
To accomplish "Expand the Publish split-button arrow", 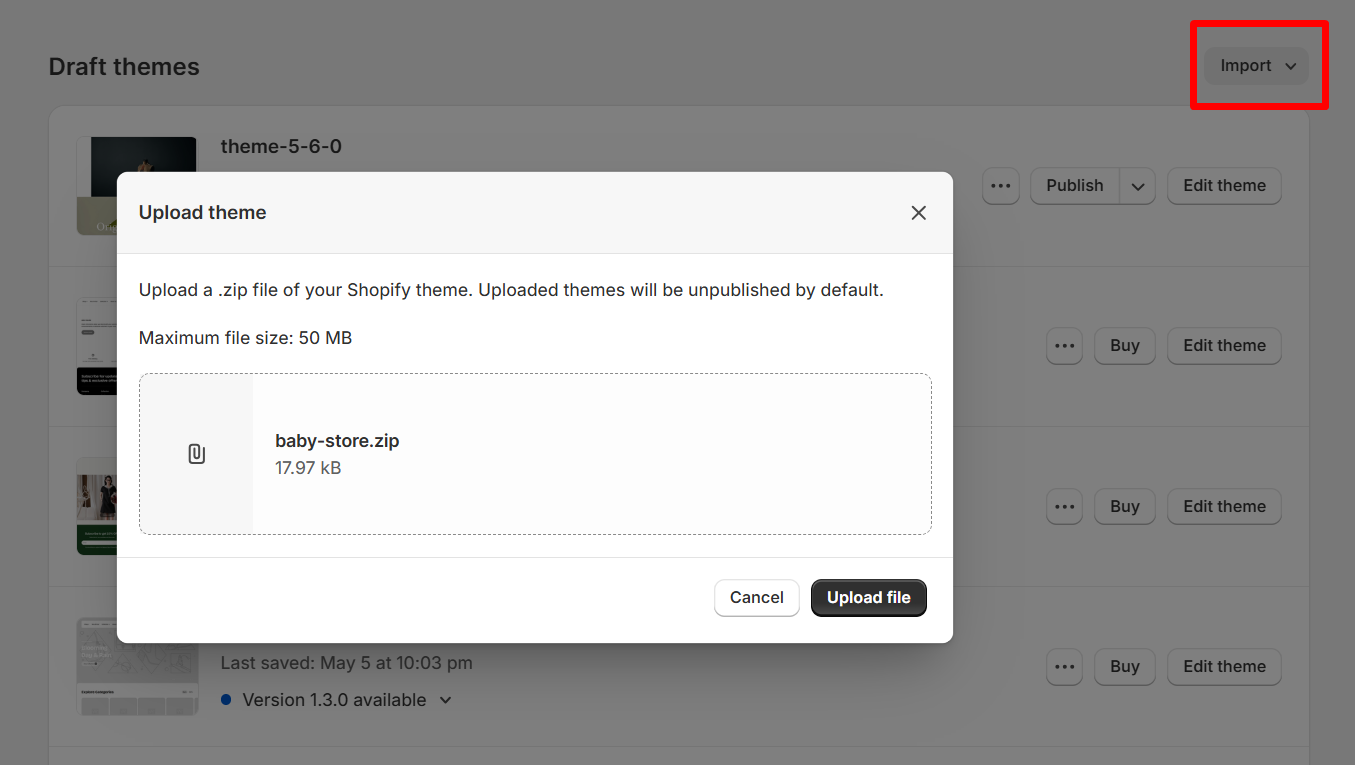I will coord(1138,186).
